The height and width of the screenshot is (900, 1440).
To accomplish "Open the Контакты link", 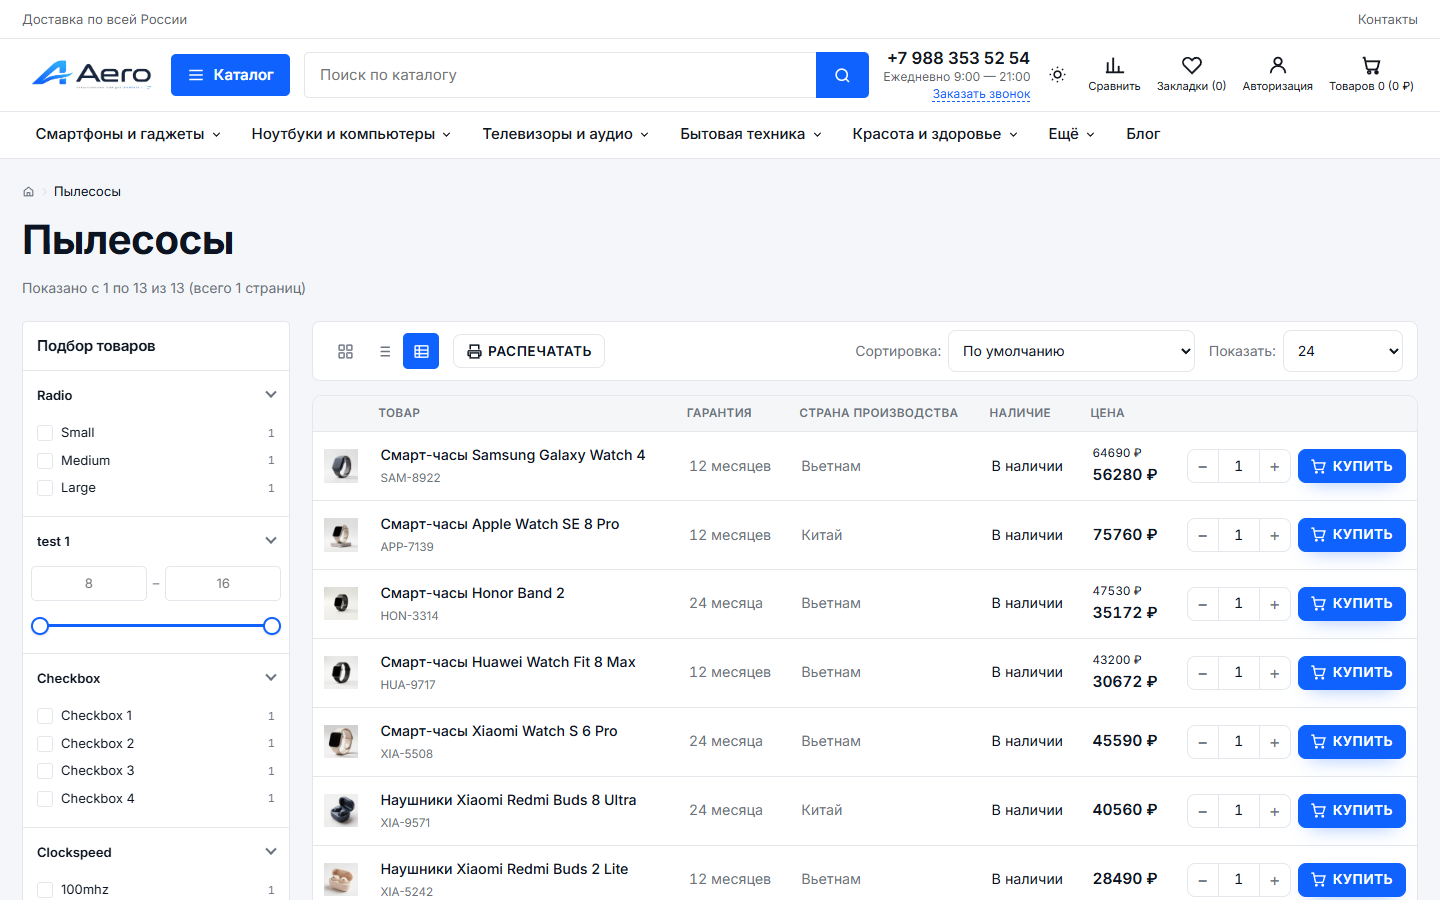I will [1387, 19].
